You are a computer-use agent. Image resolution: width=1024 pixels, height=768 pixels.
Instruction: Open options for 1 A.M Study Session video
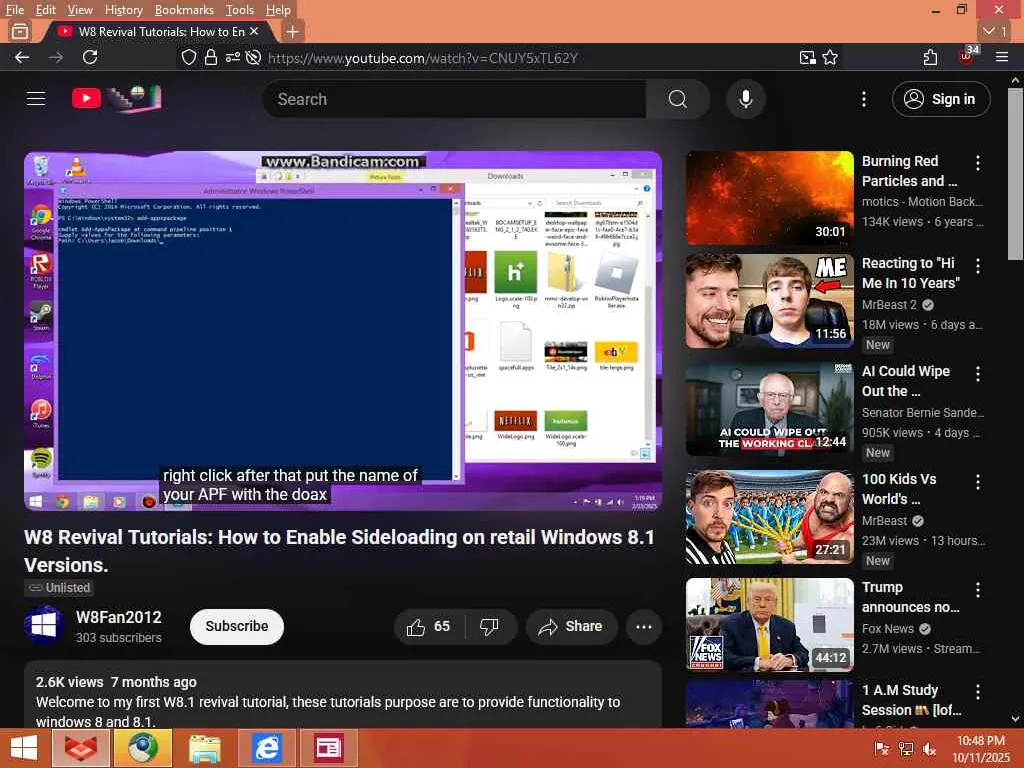[978, 692]
